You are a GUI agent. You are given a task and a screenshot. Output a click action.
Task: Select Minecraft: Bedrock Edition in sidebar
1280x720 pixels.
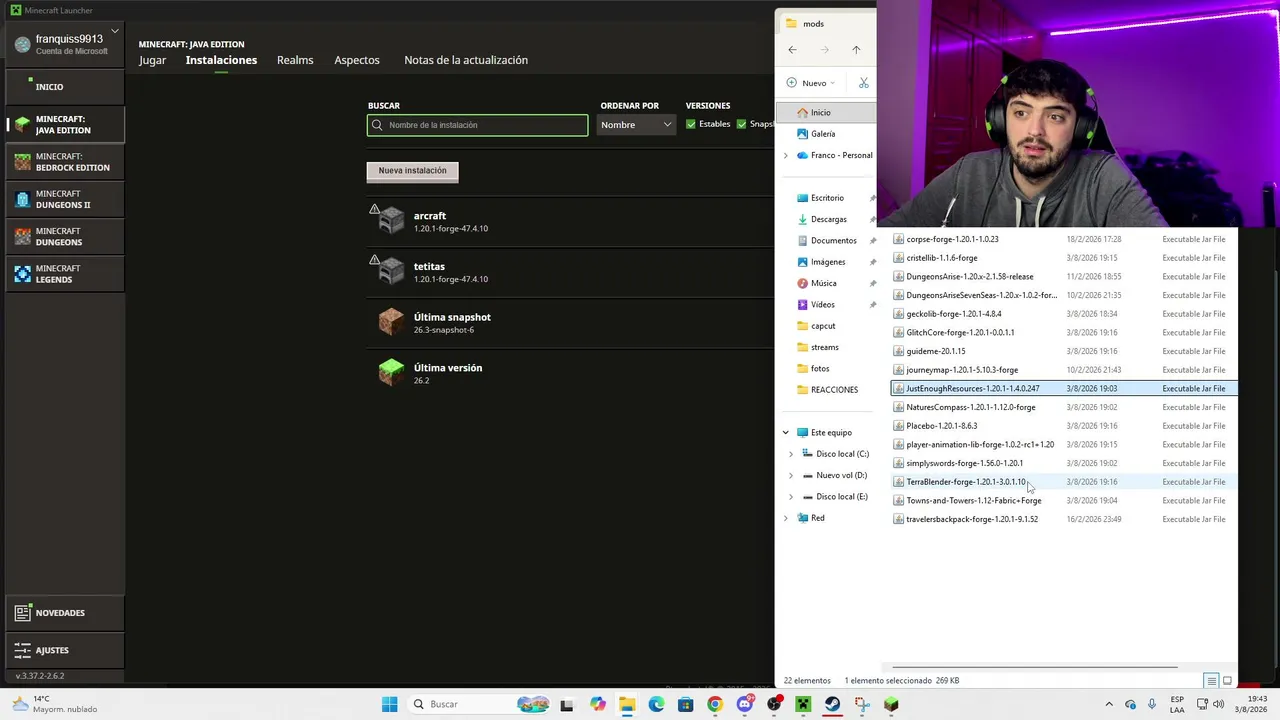65,162
